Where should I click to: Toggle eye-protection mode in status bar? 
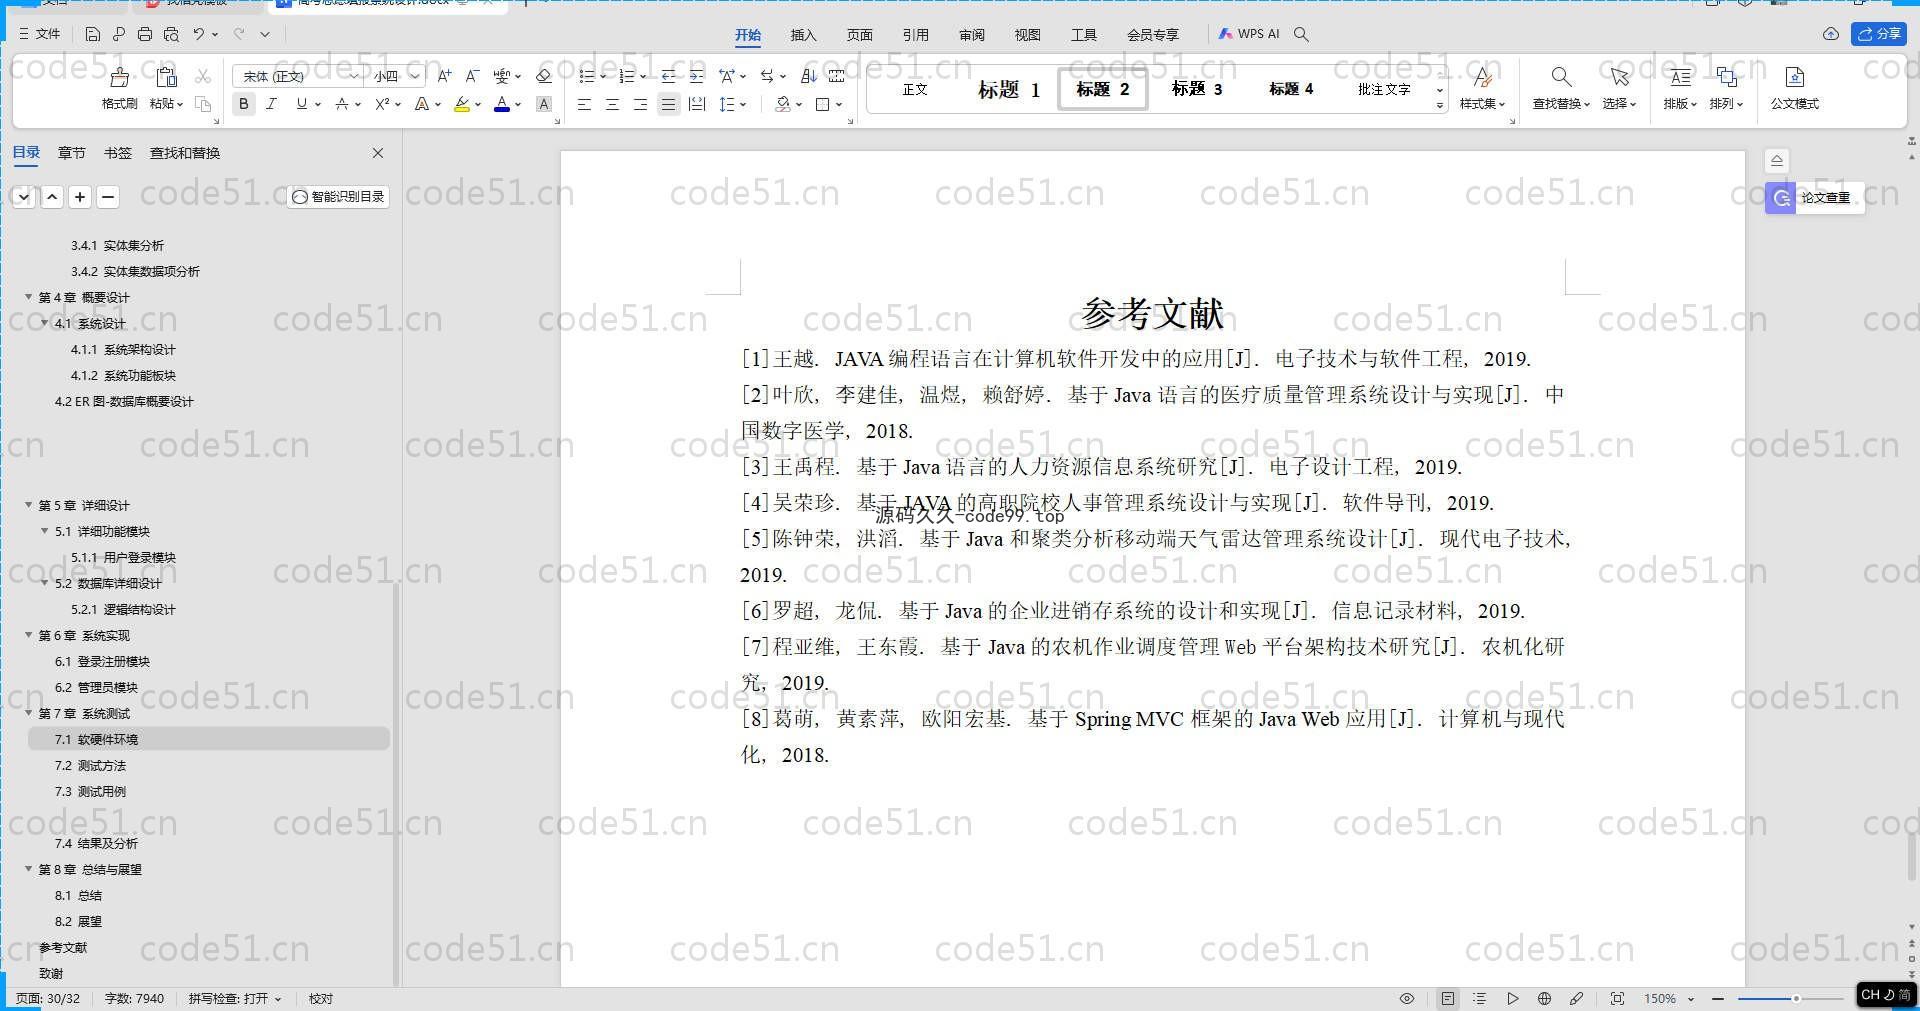(1407, 998)
